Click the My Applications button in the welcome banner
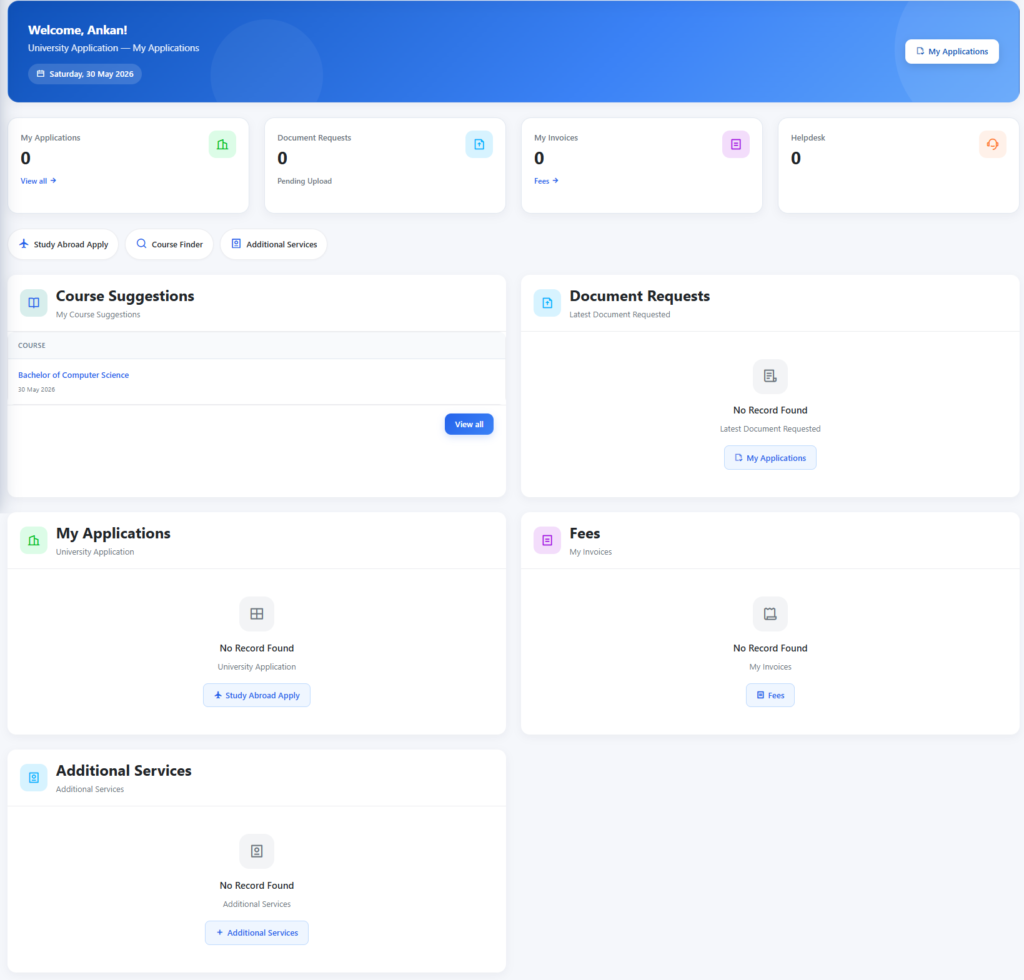 tap(952, 52)
